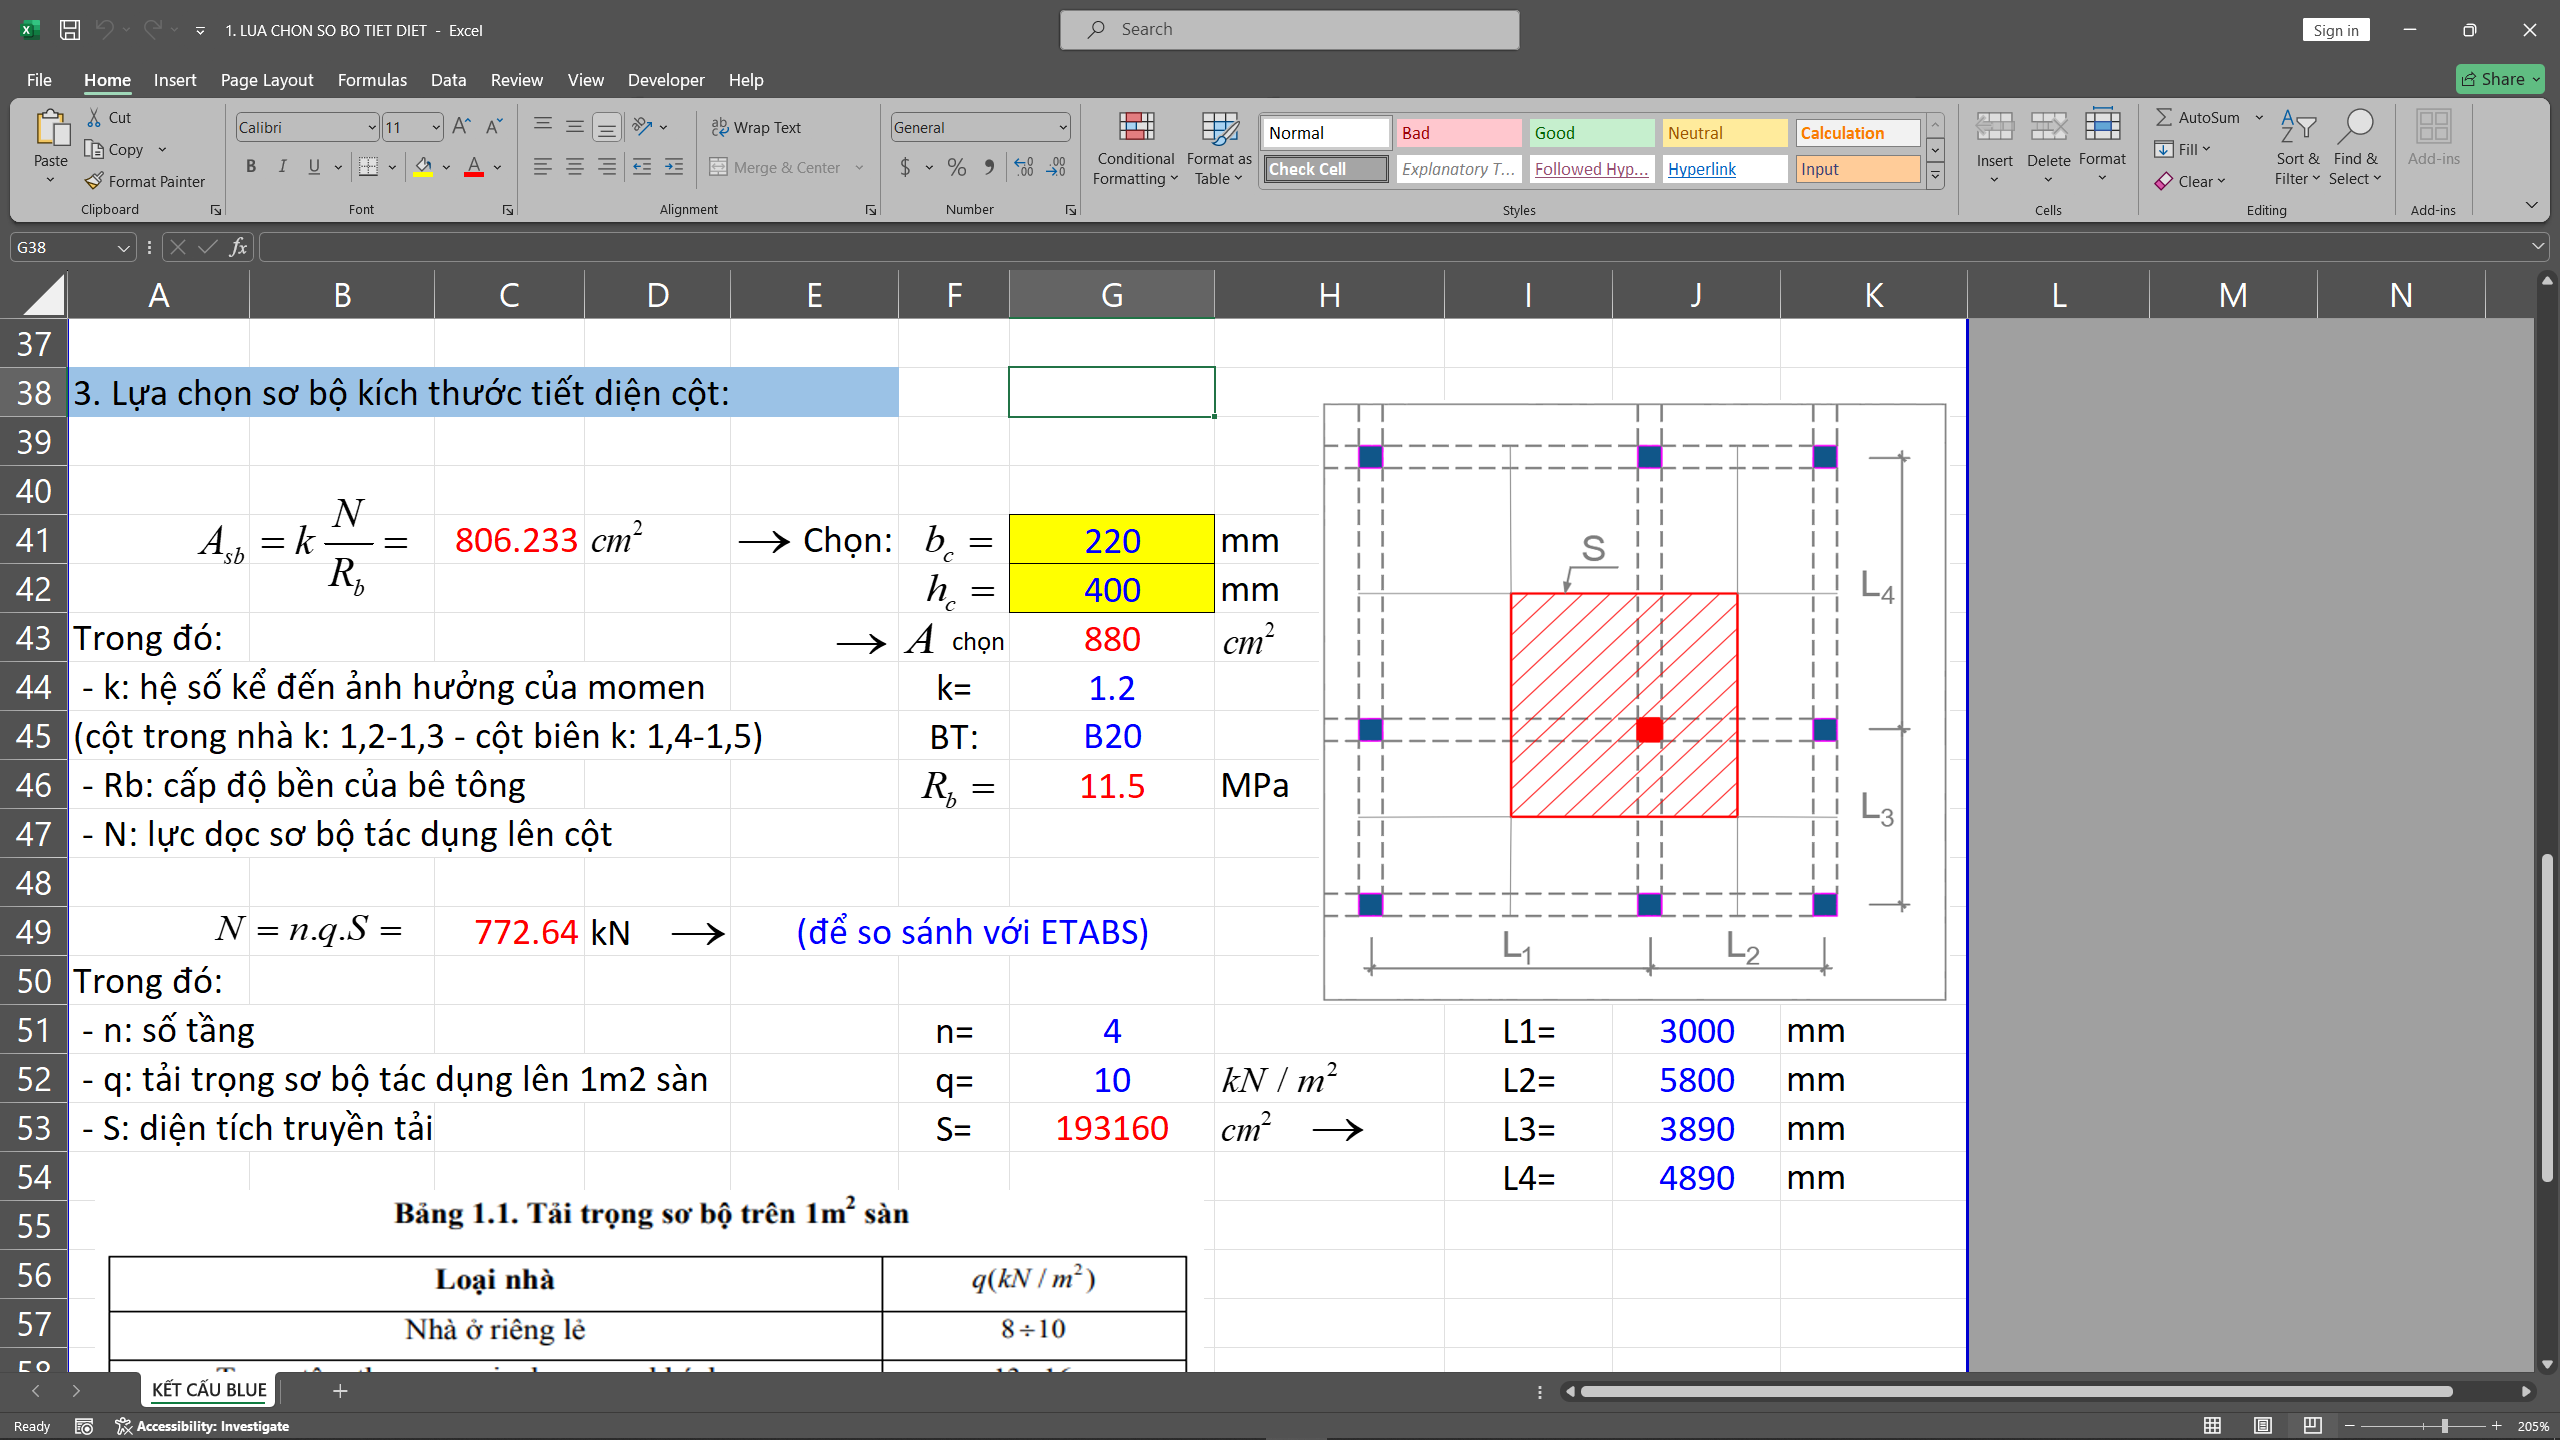Click the Format Painter icon
This screenshot has width=2560, height=1440.
coord(95,181)
